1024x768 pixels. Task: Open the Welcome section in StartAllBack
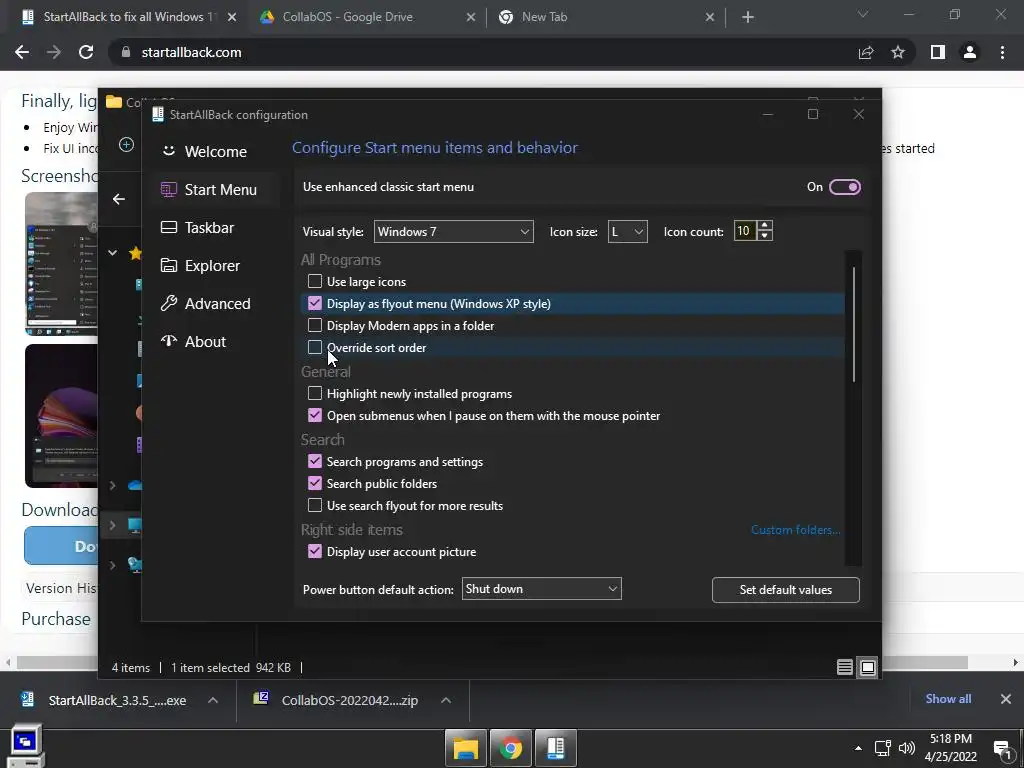[204, 152]
